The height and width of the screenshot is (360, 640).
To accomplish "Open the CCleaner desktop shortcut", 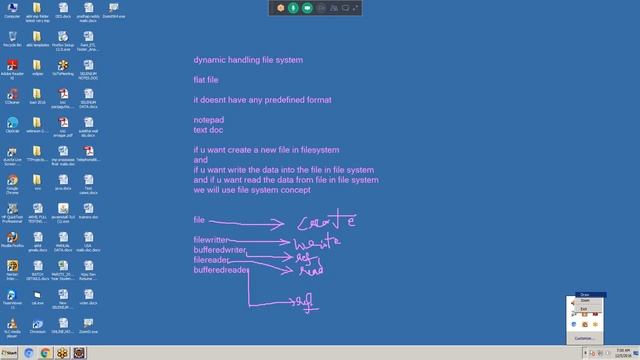I will point(12,96).
